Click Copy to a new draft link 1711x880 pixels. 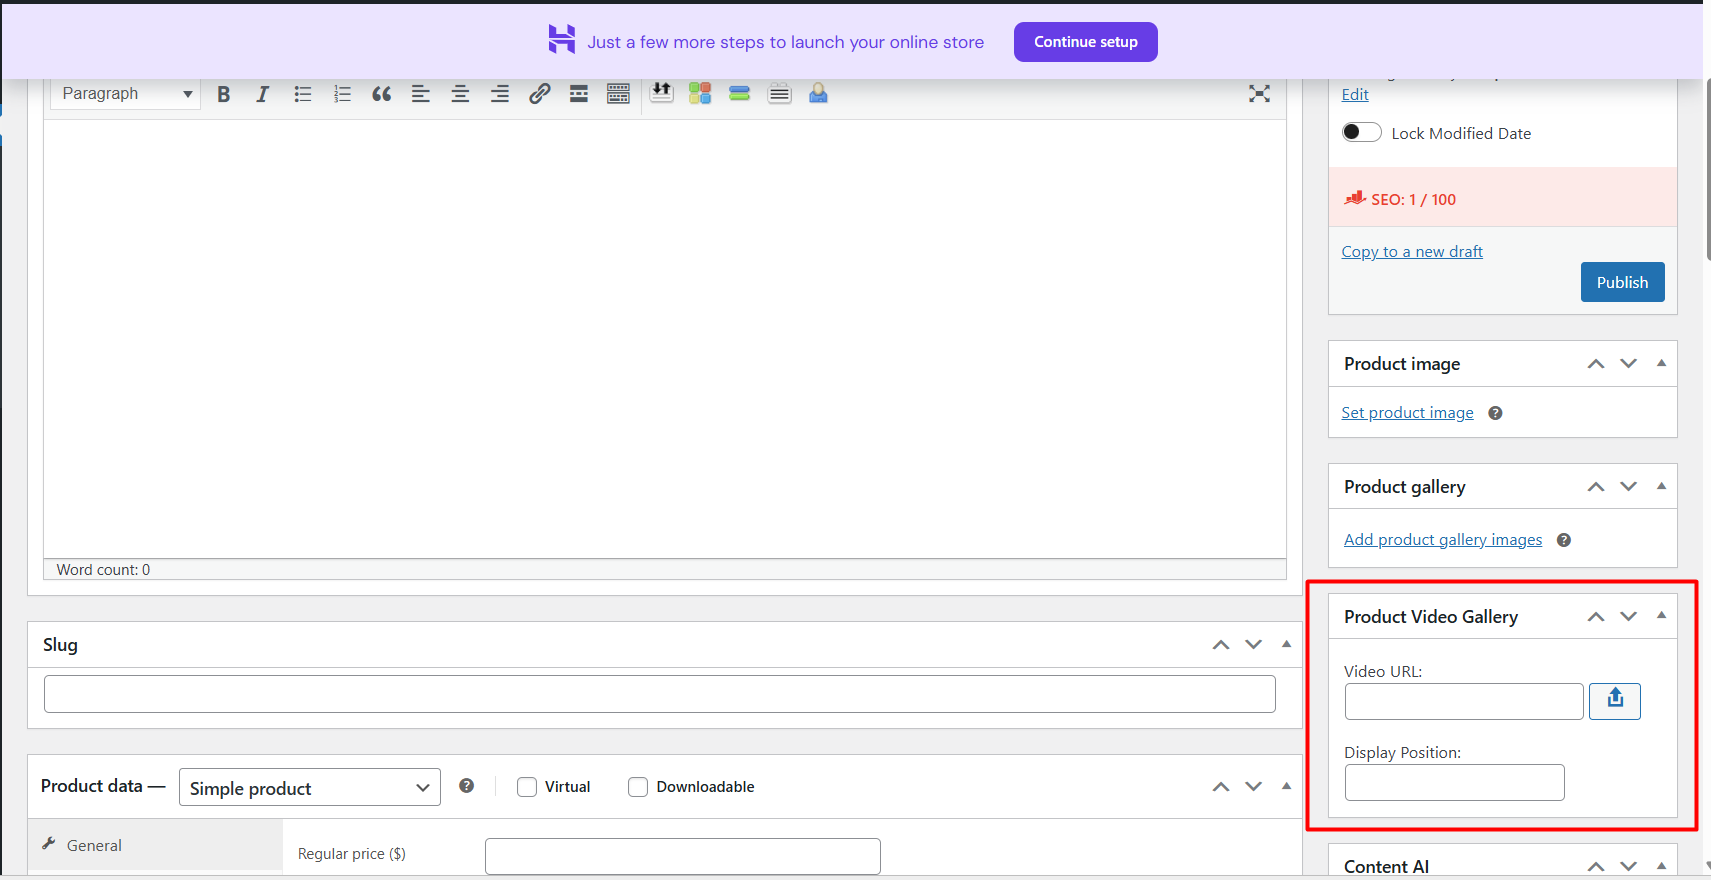[x=1412, y=252]
